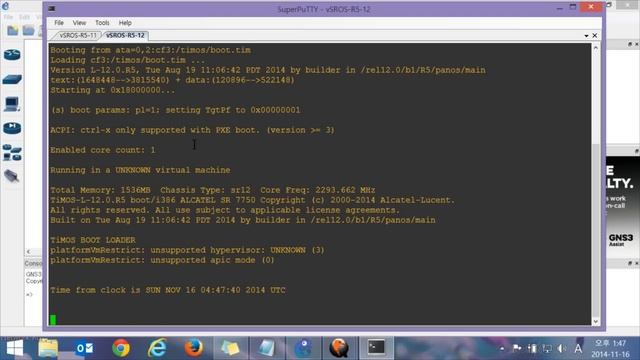Viewport: 640px width, 360px height.
Task: Open the File menu in SuperPuTTY
Action: pos(59,23)
